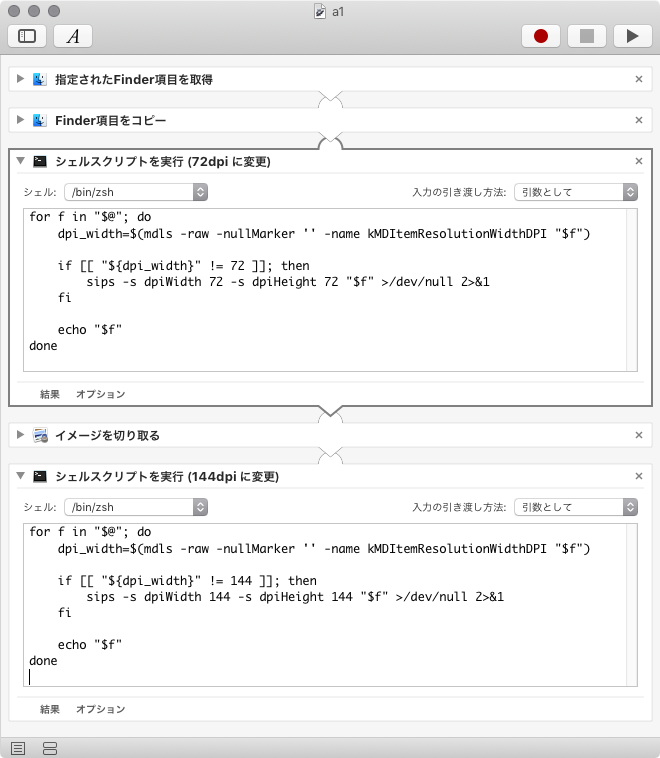Show オプション for the 144dpi action

coord(101,709)
